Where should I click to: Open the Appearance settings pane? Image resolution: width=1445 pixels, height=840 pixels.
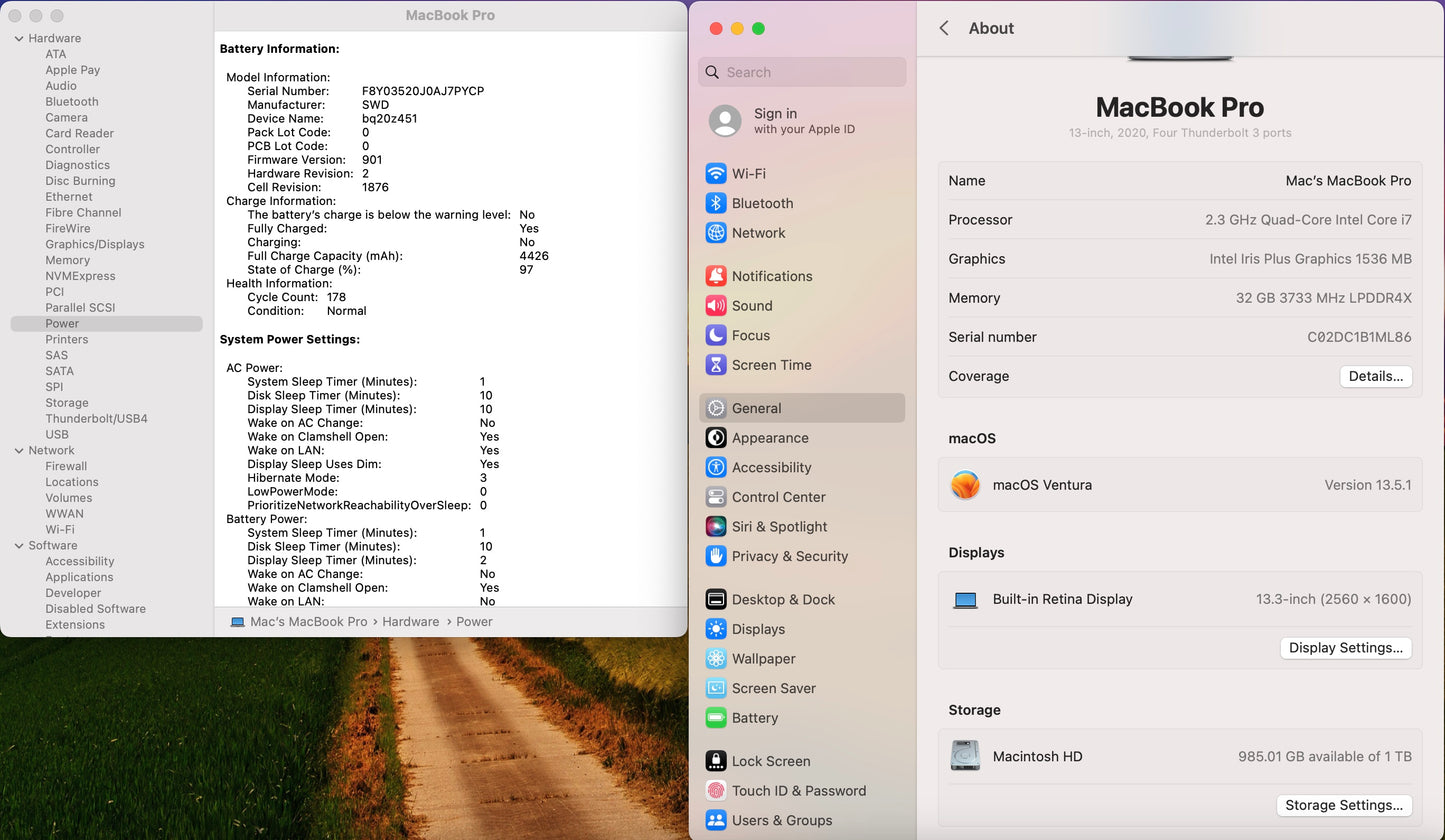769,438
